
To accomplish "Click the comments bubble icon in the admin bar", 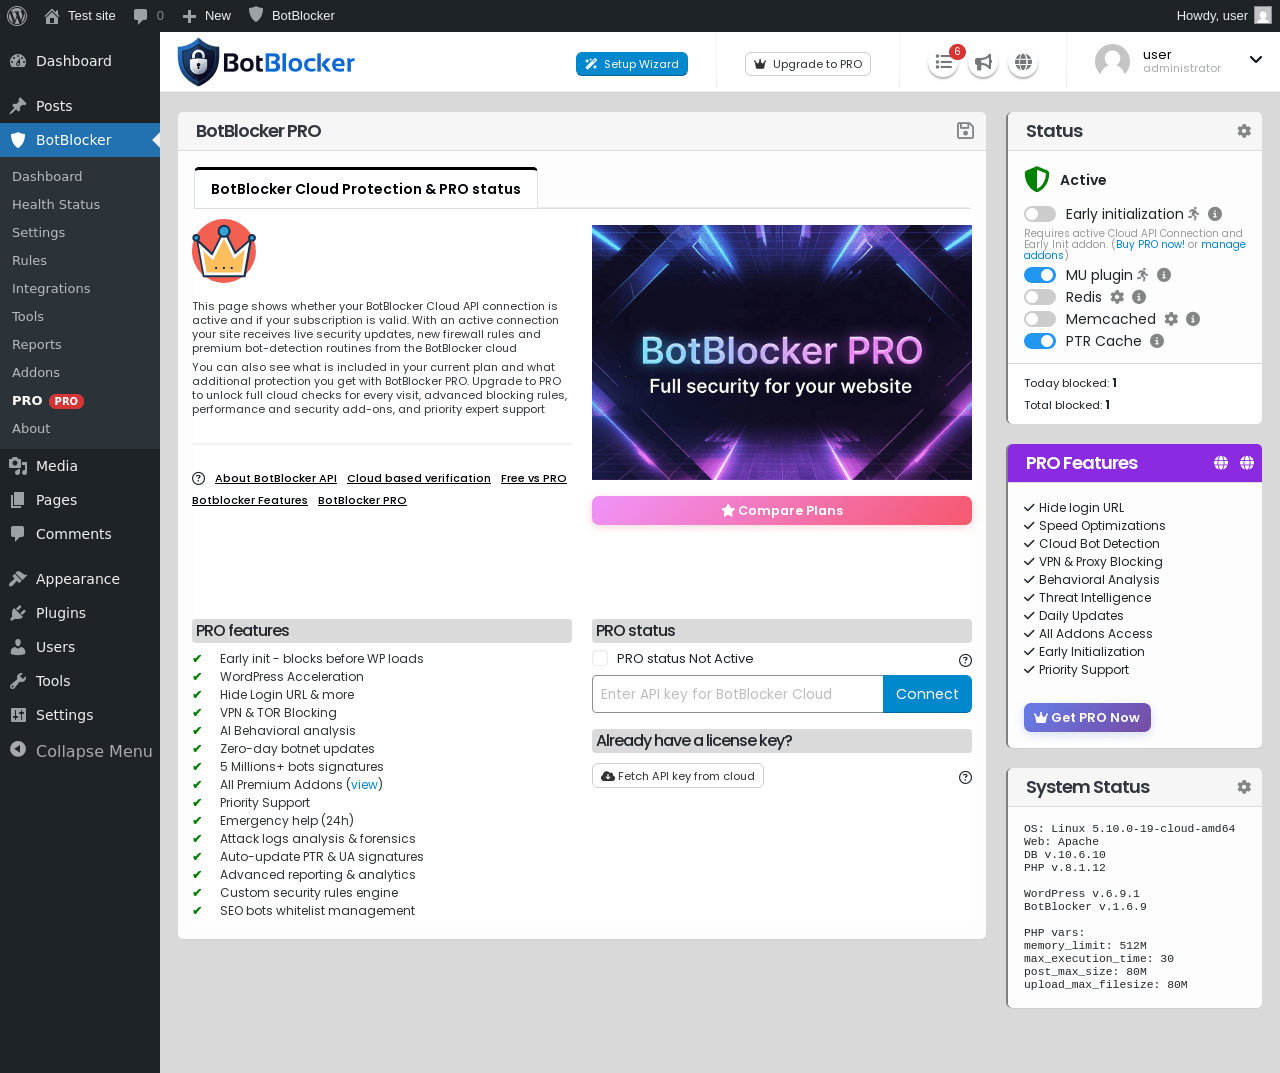I will 141,16.
